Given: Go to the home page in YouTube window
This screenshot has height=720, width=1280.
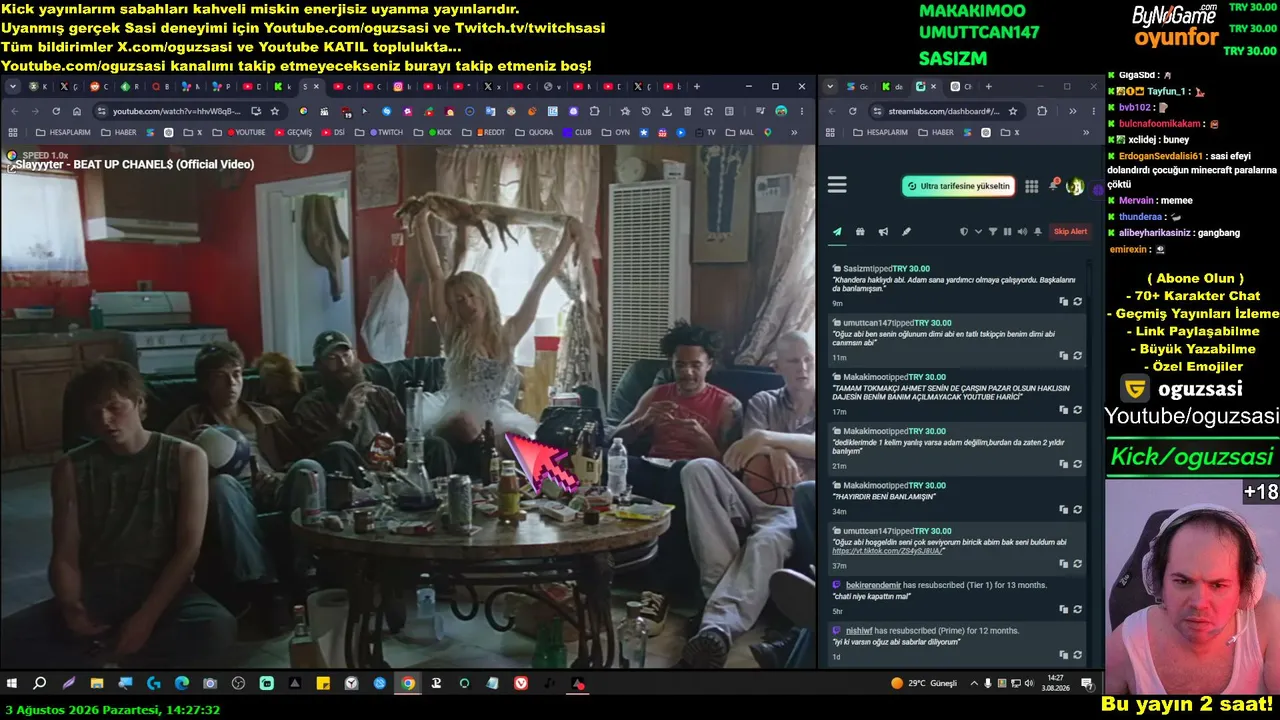Looking at the screenshot, I should tap(77, 111).
